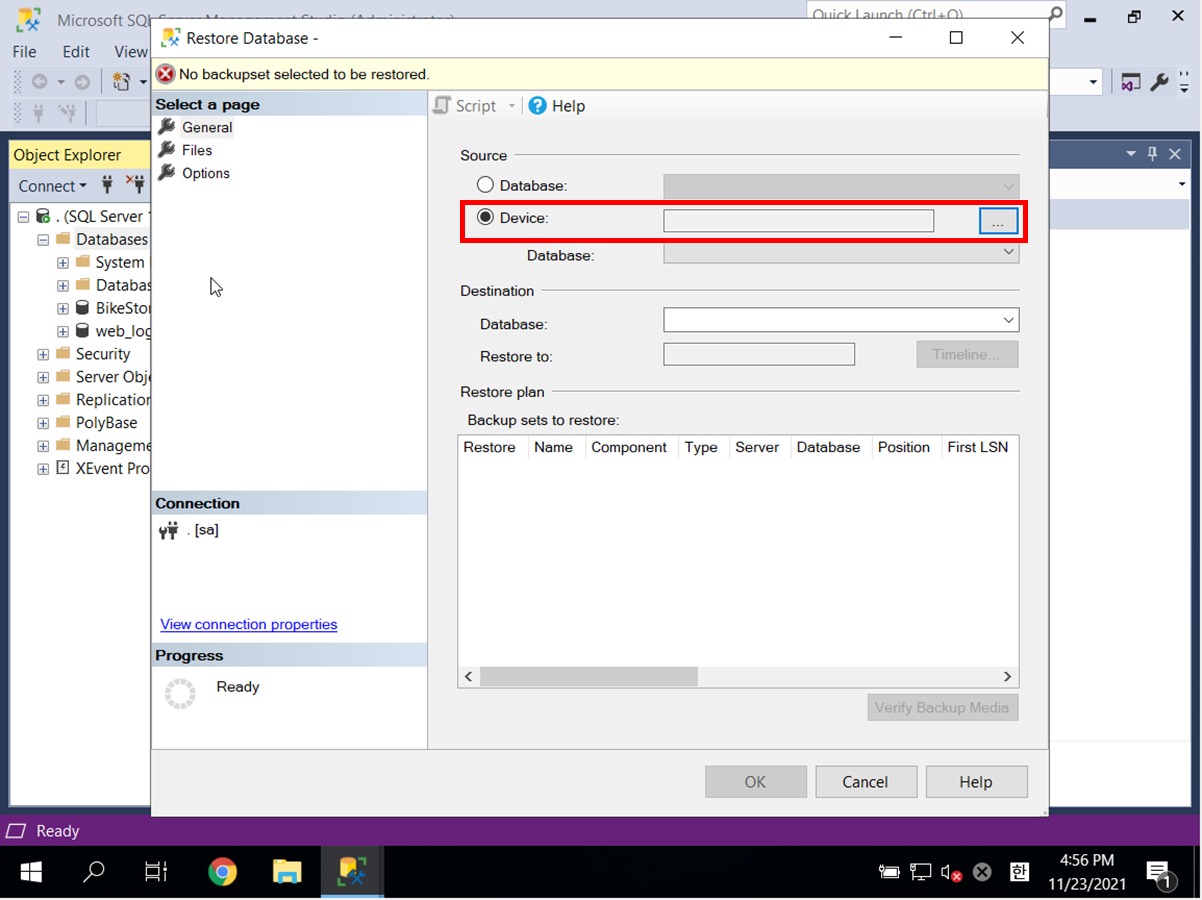Image resolution: width=1202 pixels, height=900 pixels.
Task: Collapse the SQL Server root node
Action: point(23,216)
